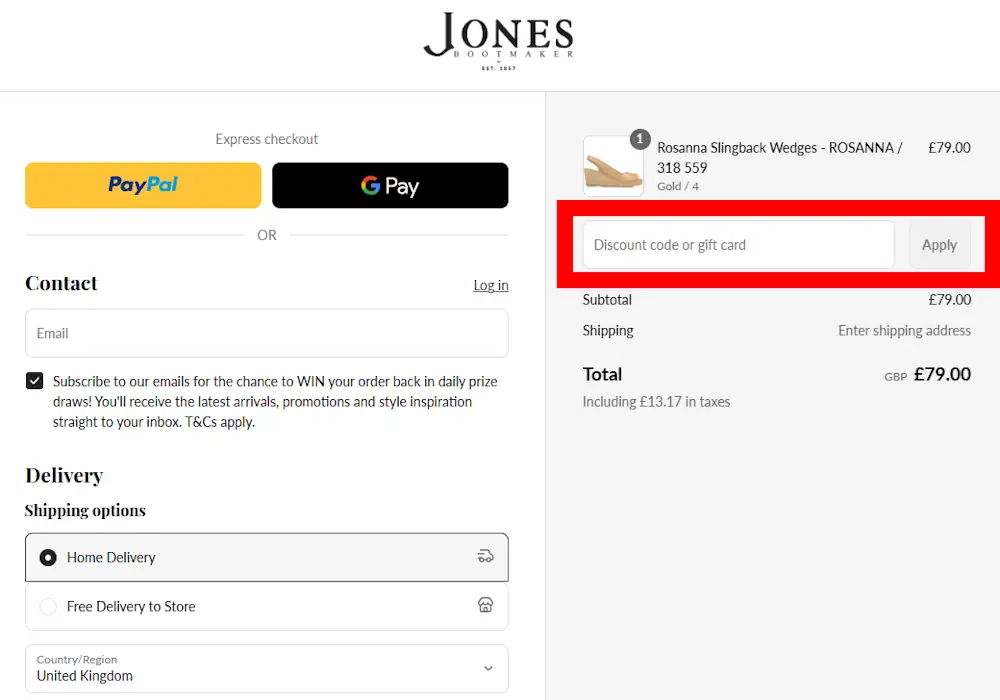Click the Email input field under Contact
1000x700 pixels.
point(267,332)
